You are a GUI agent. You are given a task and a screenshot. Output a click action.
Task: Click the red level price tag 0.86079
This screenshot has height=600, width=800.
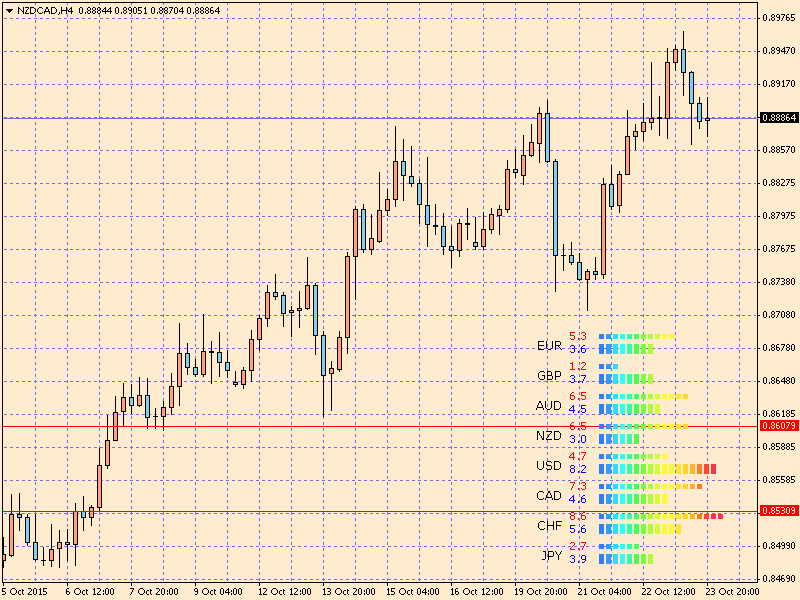tap(779, 426)
